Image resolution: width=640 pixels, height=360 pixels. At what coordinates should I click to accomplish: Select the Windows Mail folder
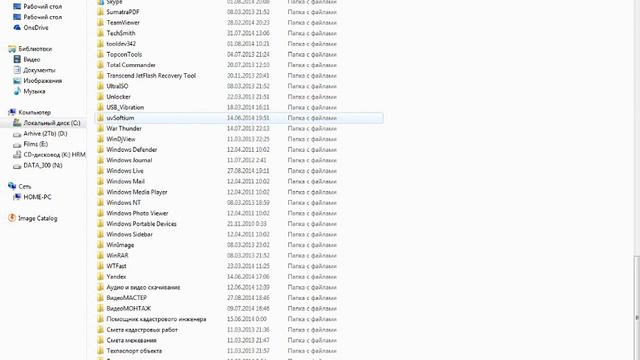pyautogui.click(x=125, y=182)
